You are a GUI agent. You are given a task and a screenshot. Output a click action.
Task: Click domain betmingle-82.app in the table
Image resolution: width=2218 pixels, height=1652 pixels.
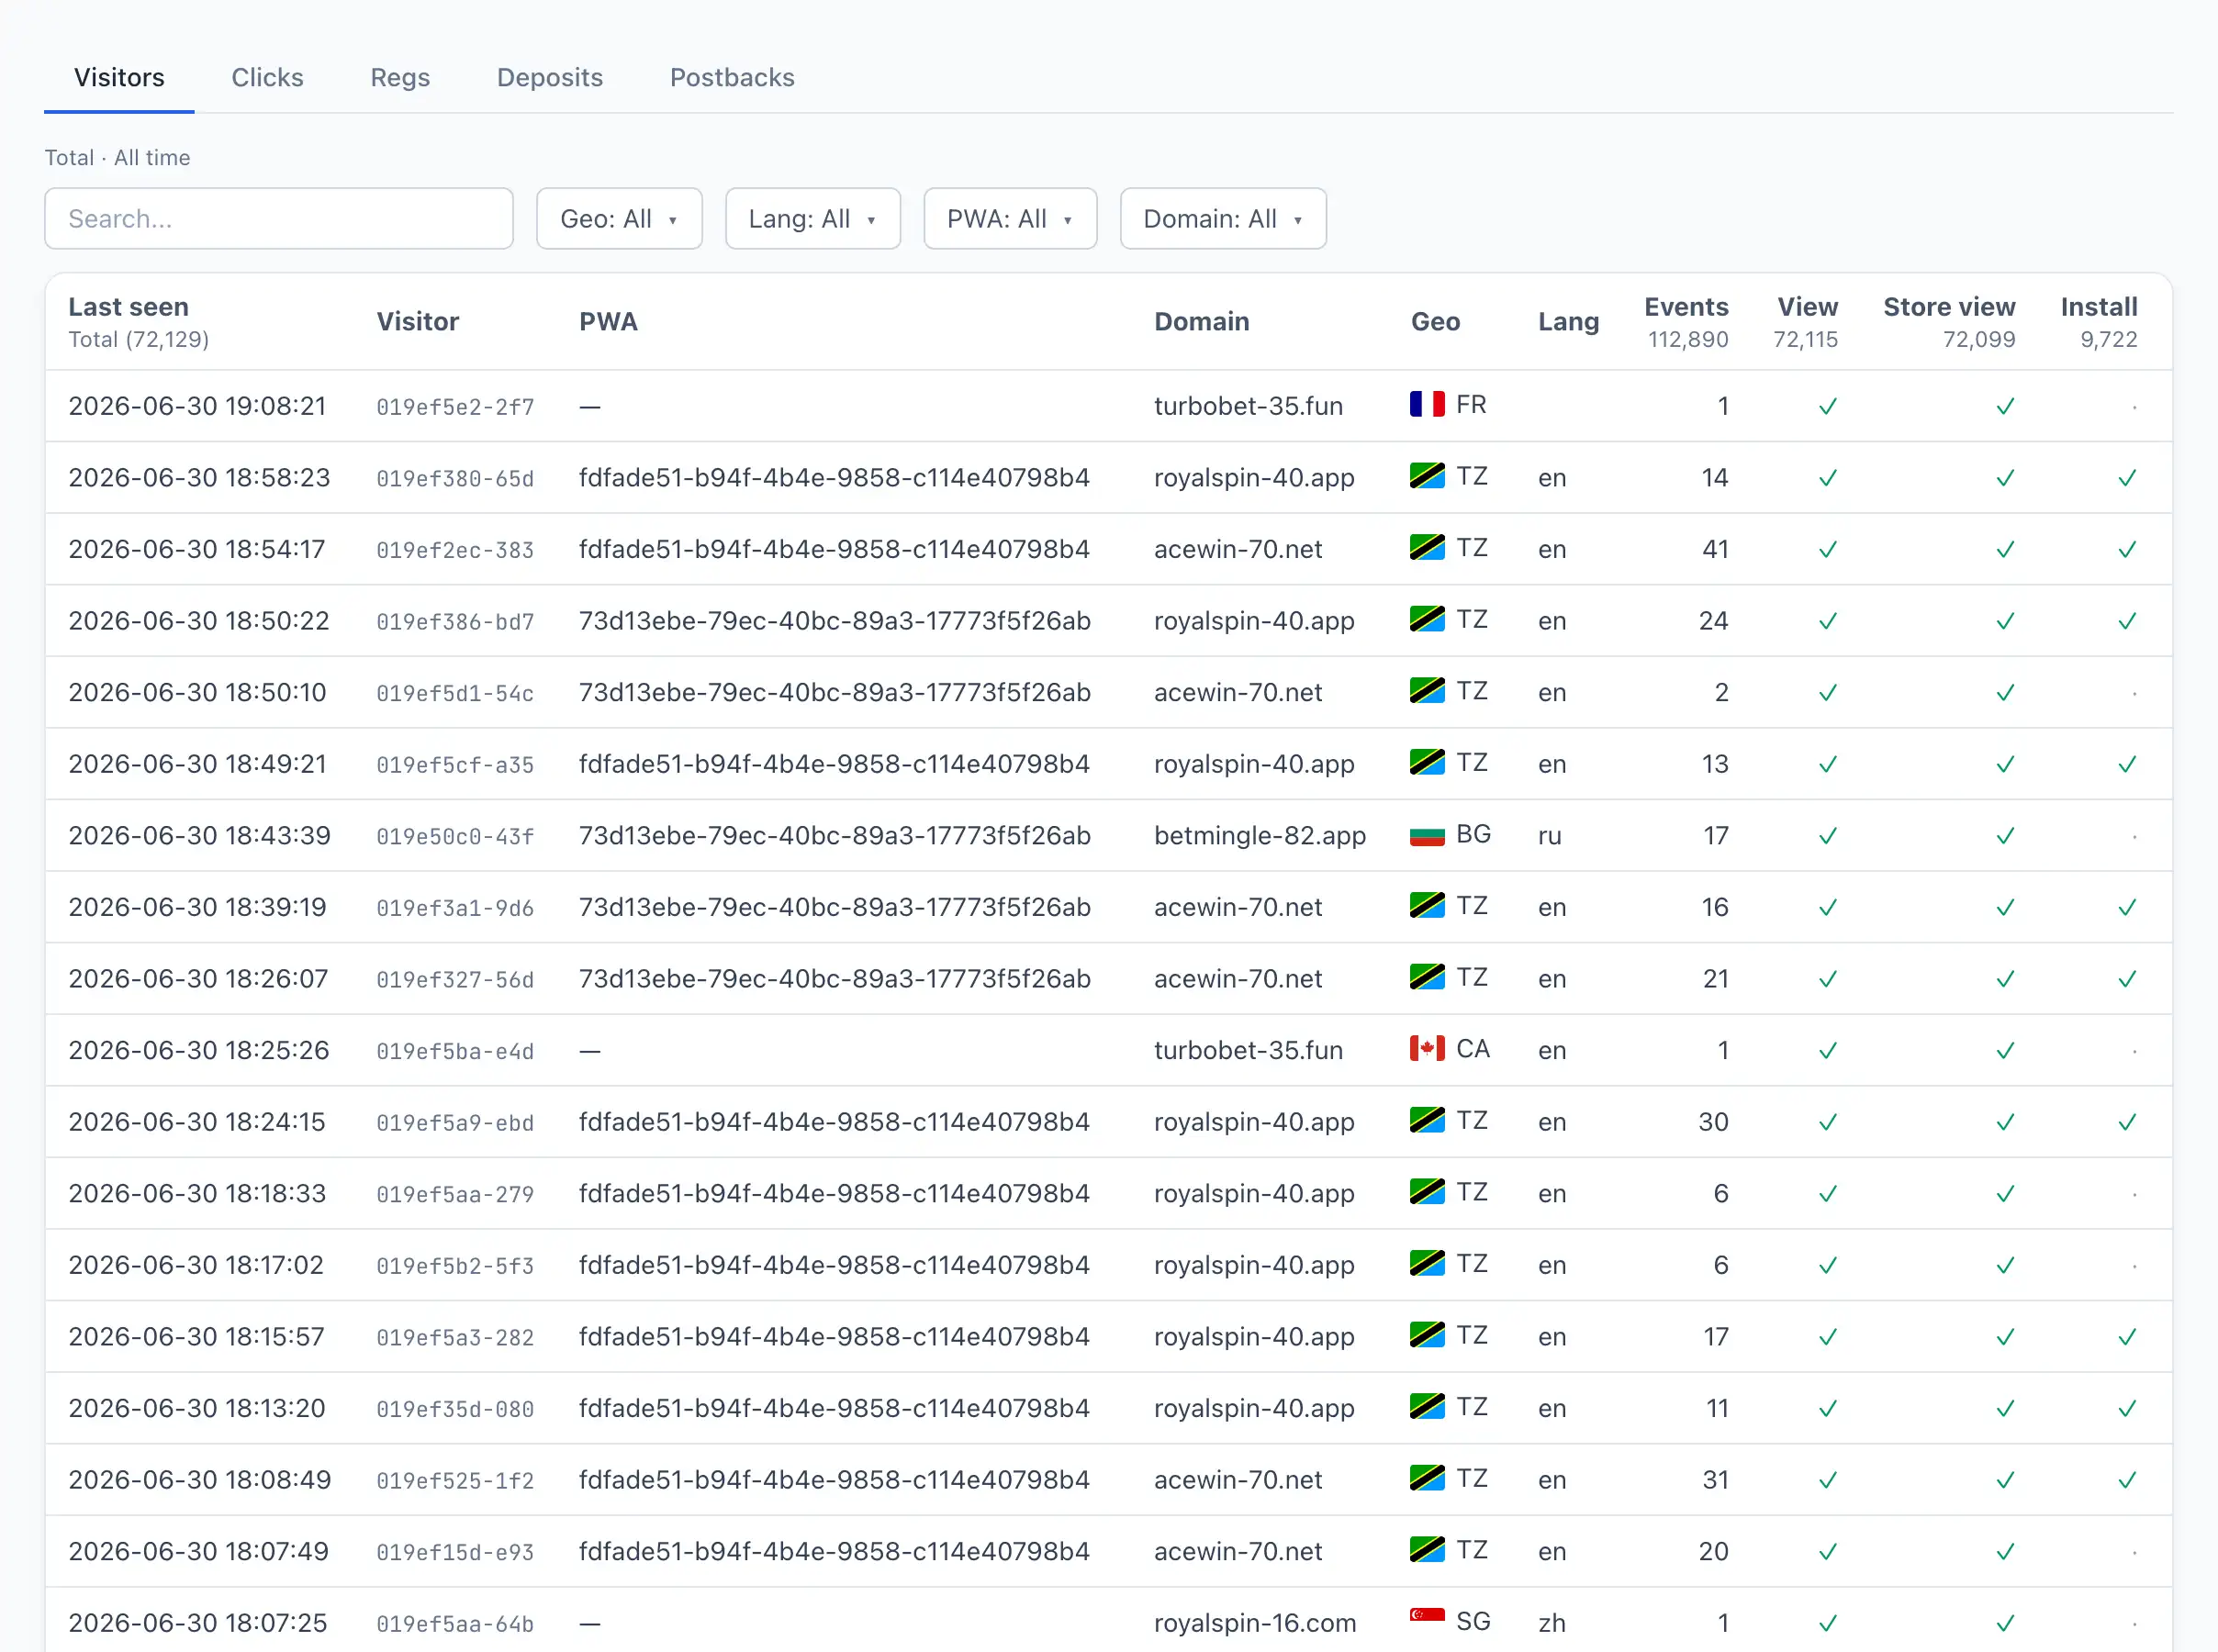1260,835
